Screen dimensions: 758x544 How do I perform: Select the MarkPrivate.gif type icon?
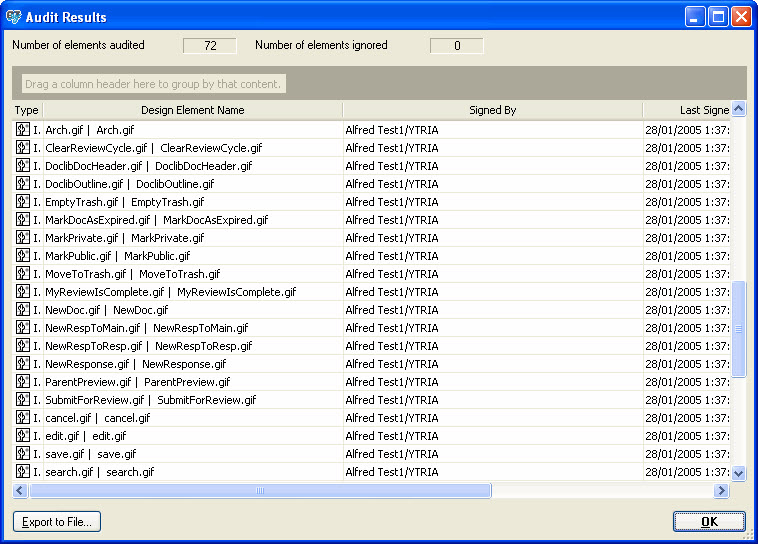(x=22, y=238)
